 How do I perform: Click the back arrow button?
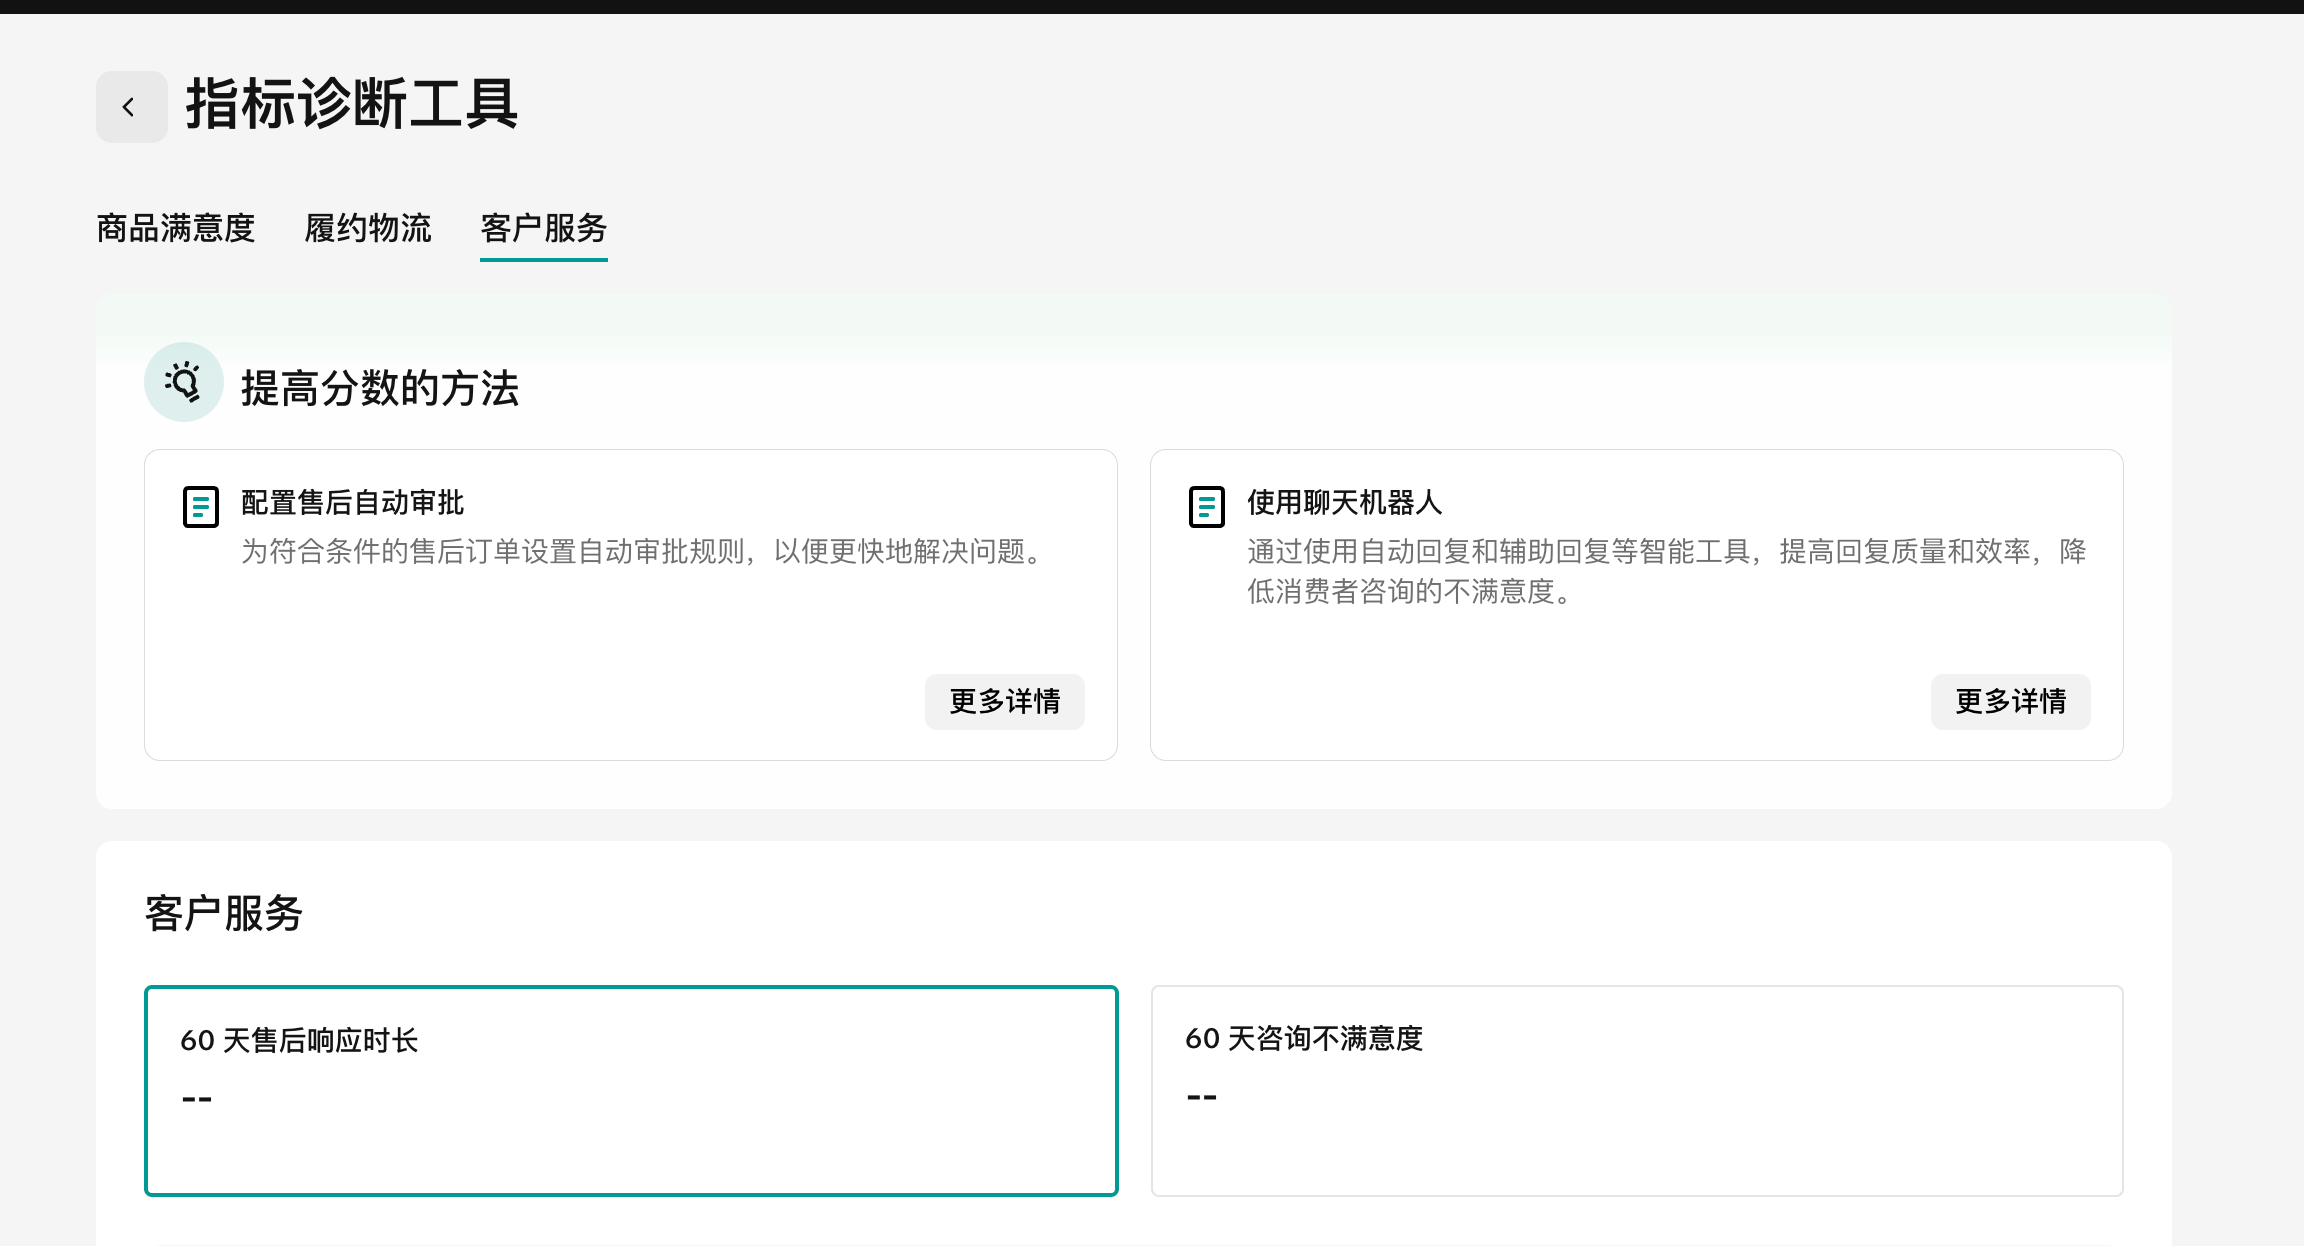point(131,107)
